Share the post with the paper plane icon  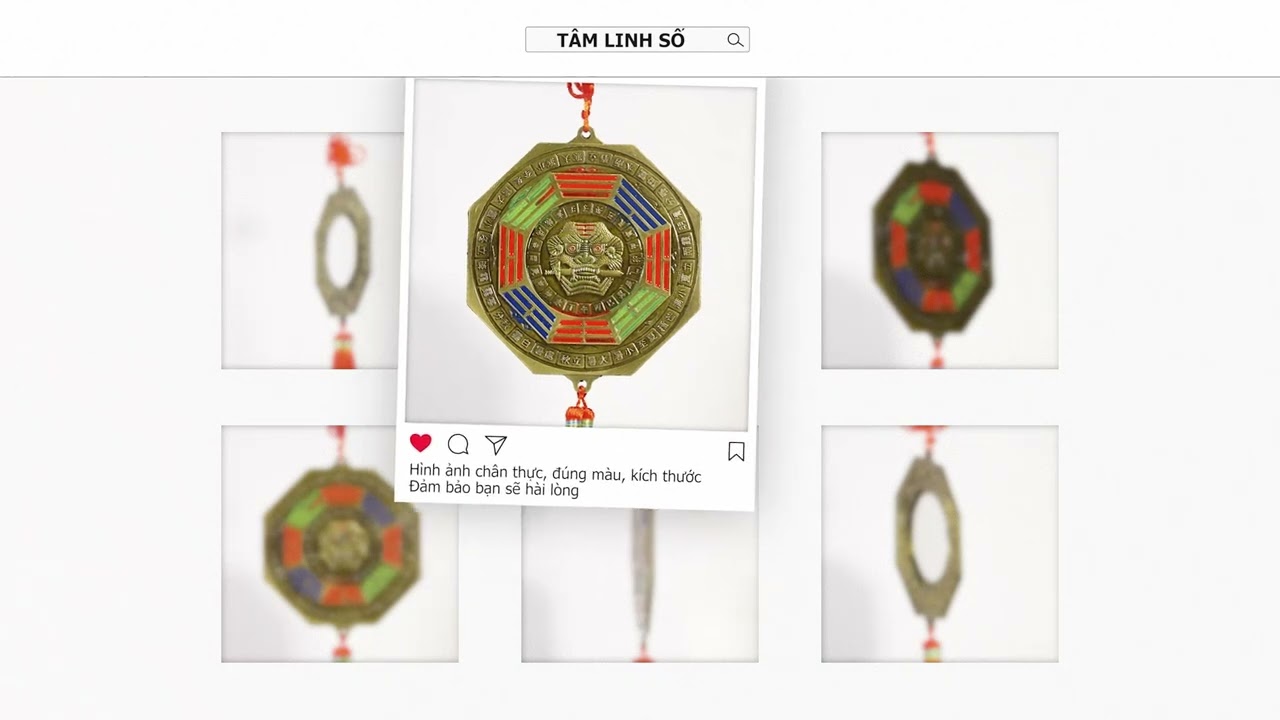click(496, 446)
